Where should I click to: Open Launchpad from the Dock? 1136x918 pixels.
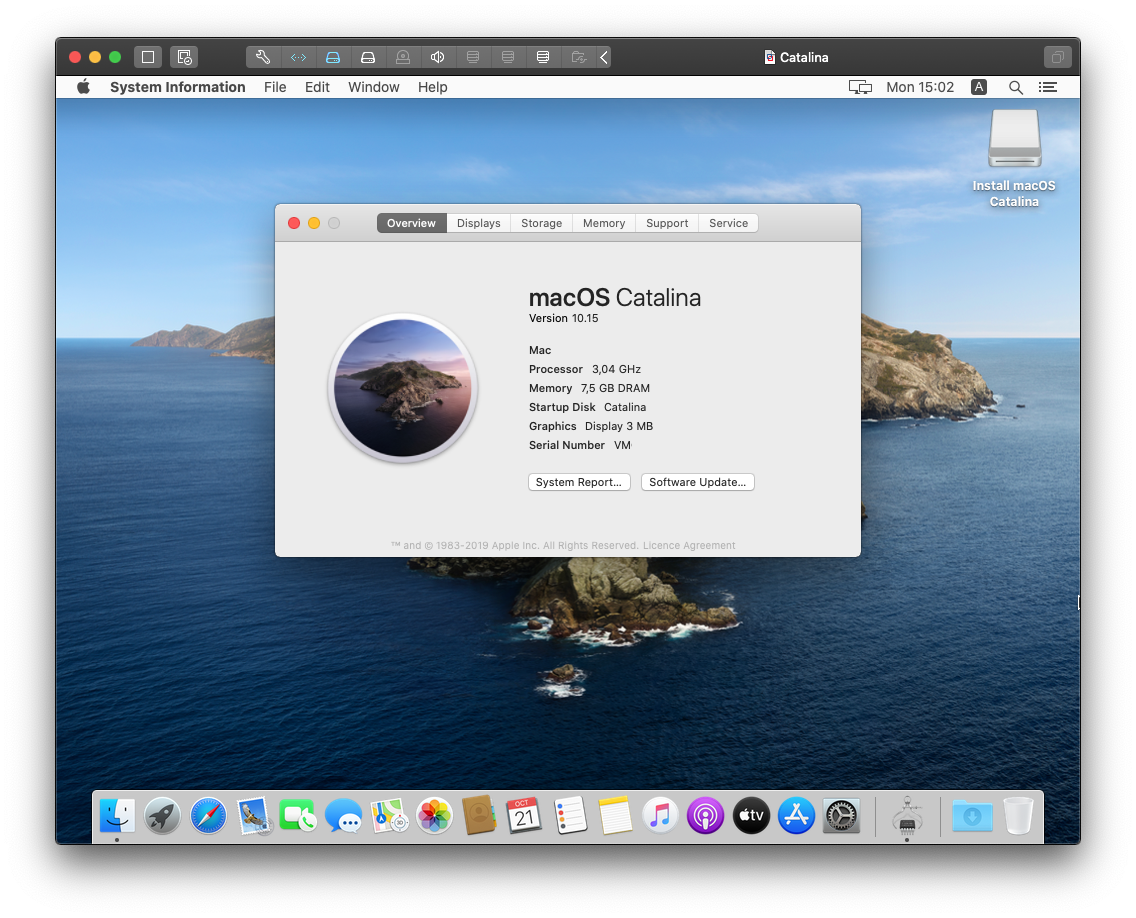point(163,816)
